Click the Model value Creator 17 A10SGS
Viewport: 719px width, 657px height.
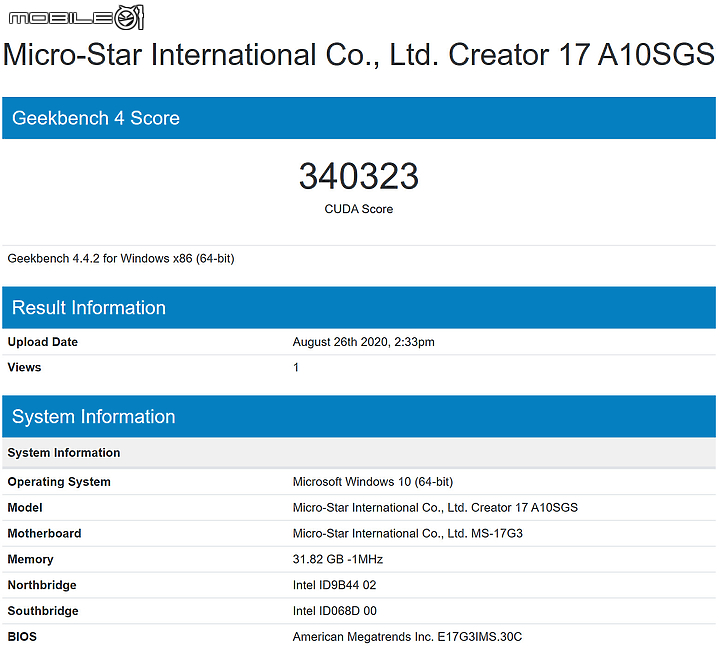pyautogui.click(x=435, y=508)
